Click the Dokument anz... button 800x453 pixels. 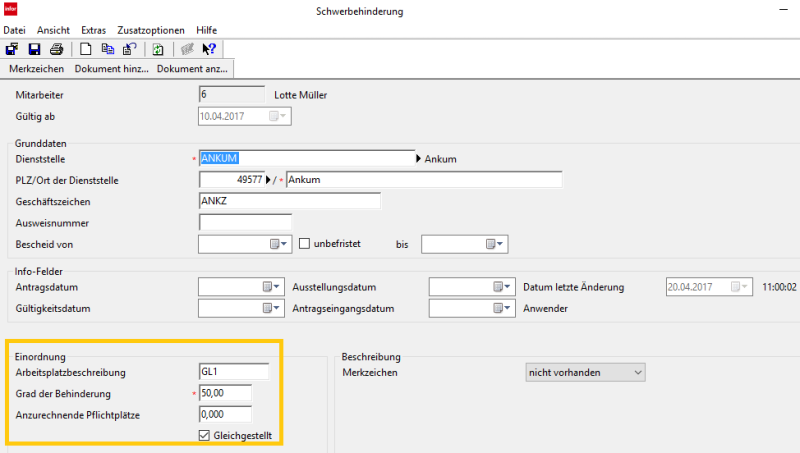click(192, 69)
